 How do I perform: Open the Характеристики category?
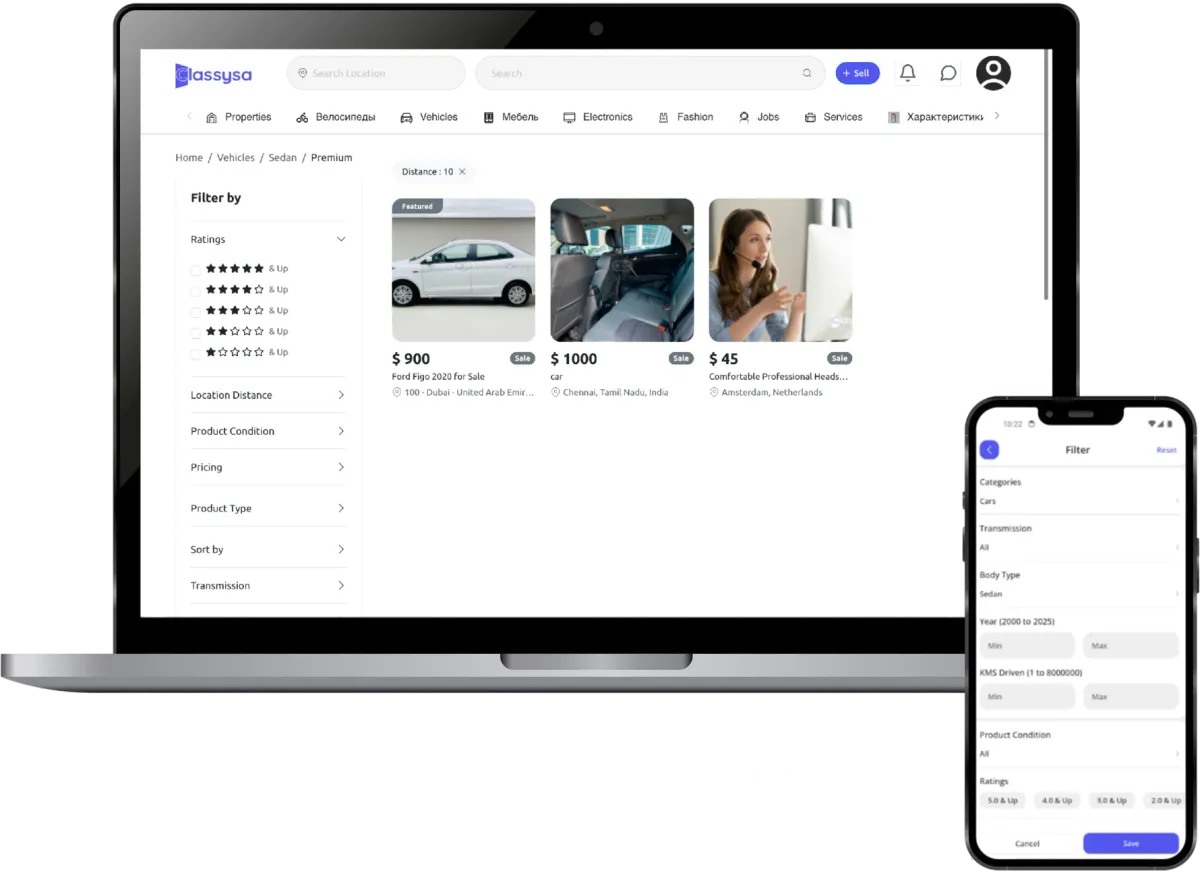[935, 117]
